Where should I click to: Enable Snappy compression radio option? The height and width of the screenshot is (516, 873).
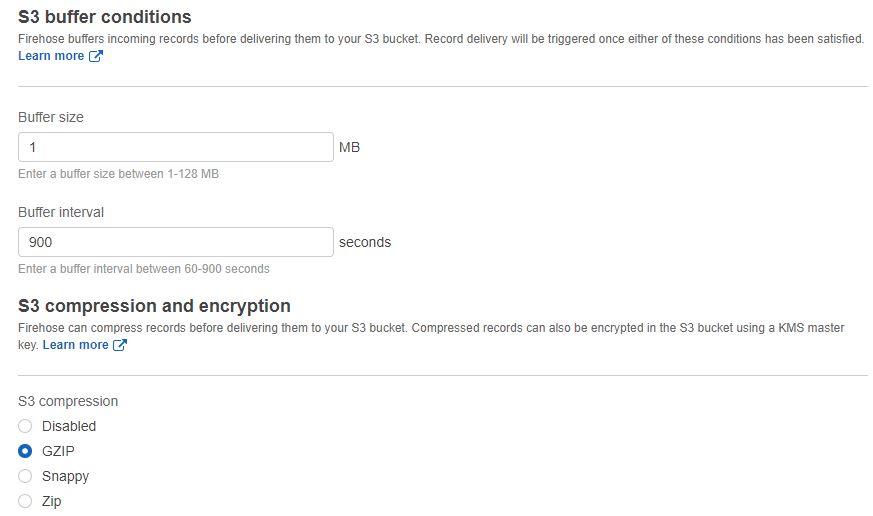[26, 476]
